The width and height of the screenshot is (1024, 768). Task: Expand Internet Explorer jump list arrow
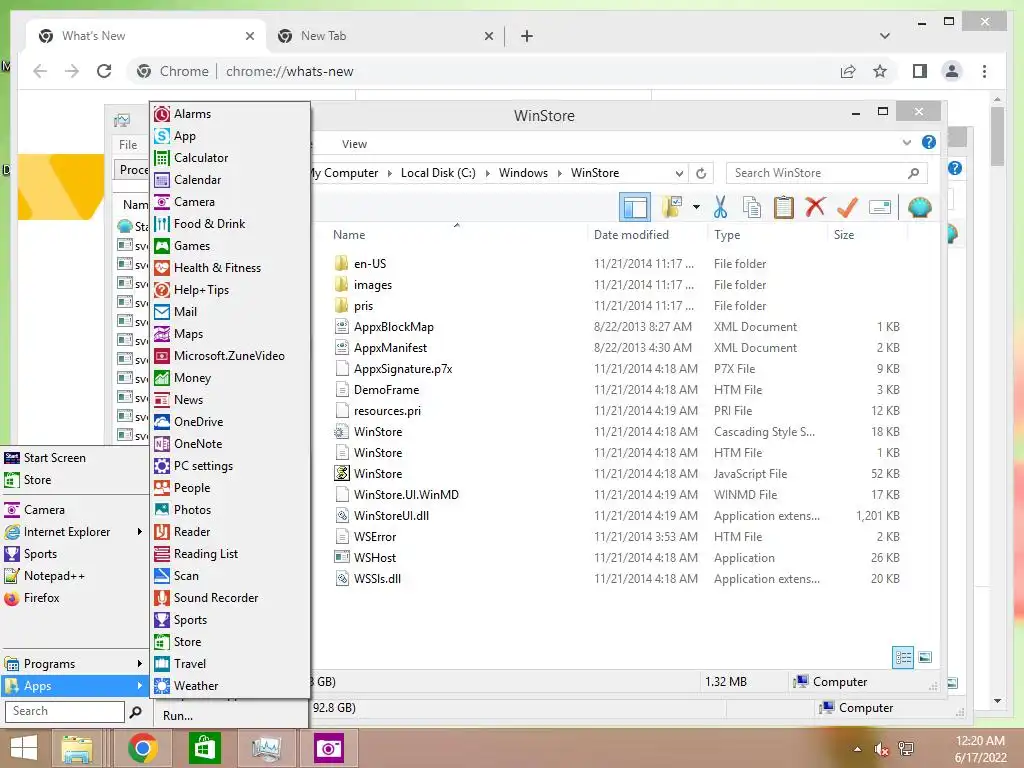139,532
